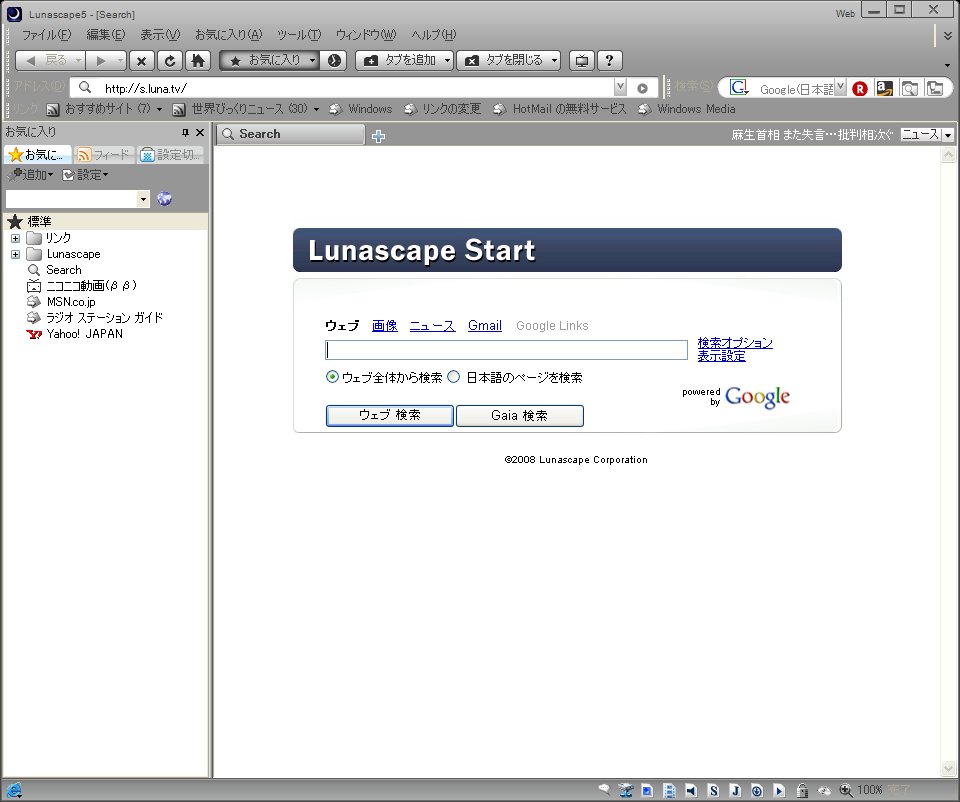Open the お気に入り toolbar button dropdown arrow
This screenshot has height=802, width=960.
(312, 61)
